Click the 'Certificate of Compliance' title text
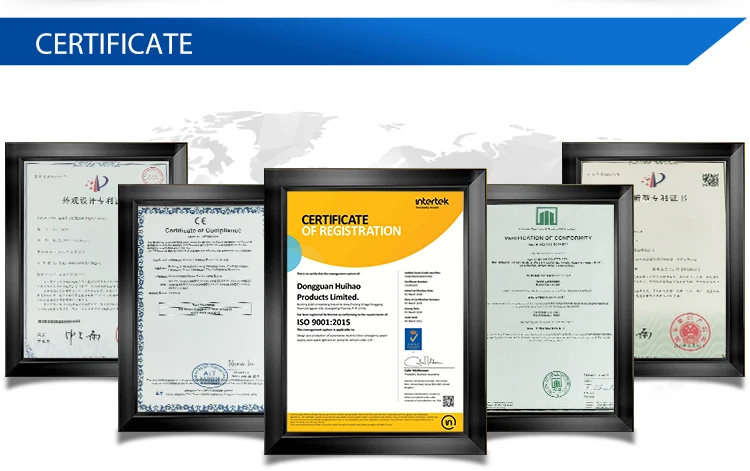The height and width of the screenshot is (471, 750). [x=203, y=230]
